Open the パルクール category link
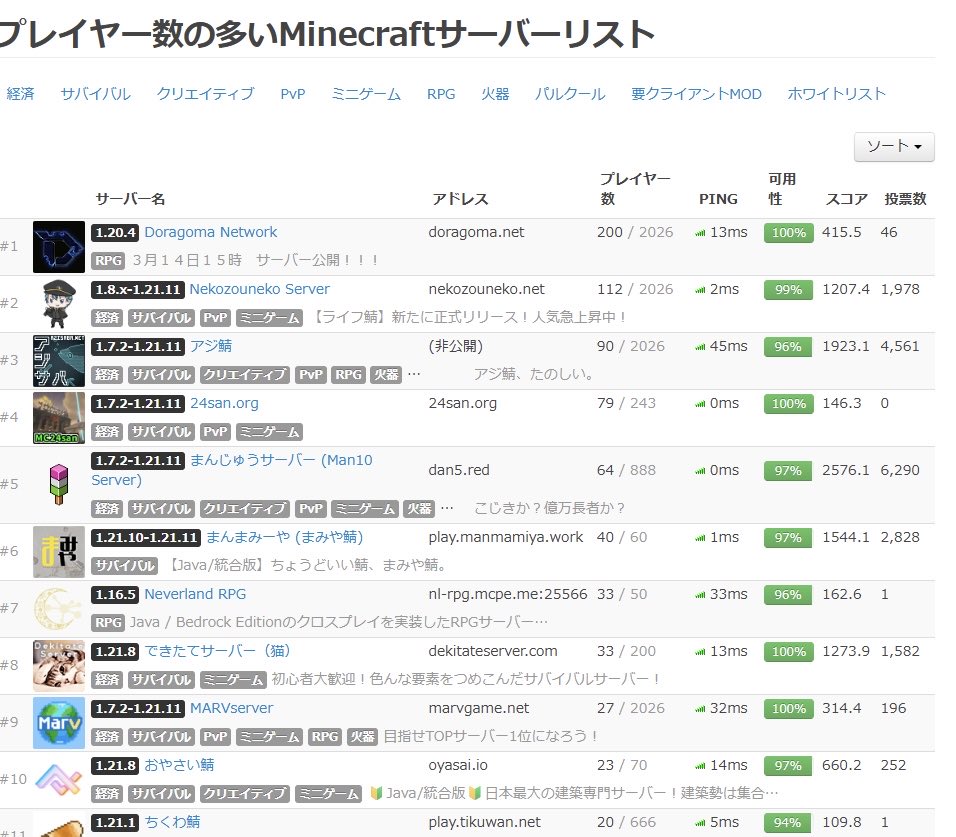Viewport: 956px width, 837px height. 570,94
